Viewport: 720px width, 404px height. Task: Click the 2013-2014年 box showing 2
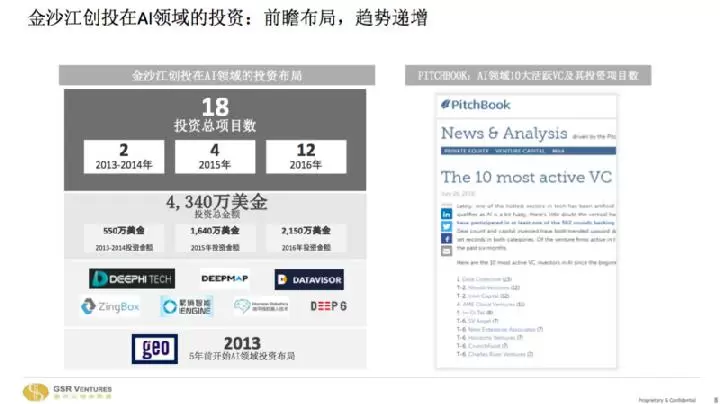tap(123, 156)
